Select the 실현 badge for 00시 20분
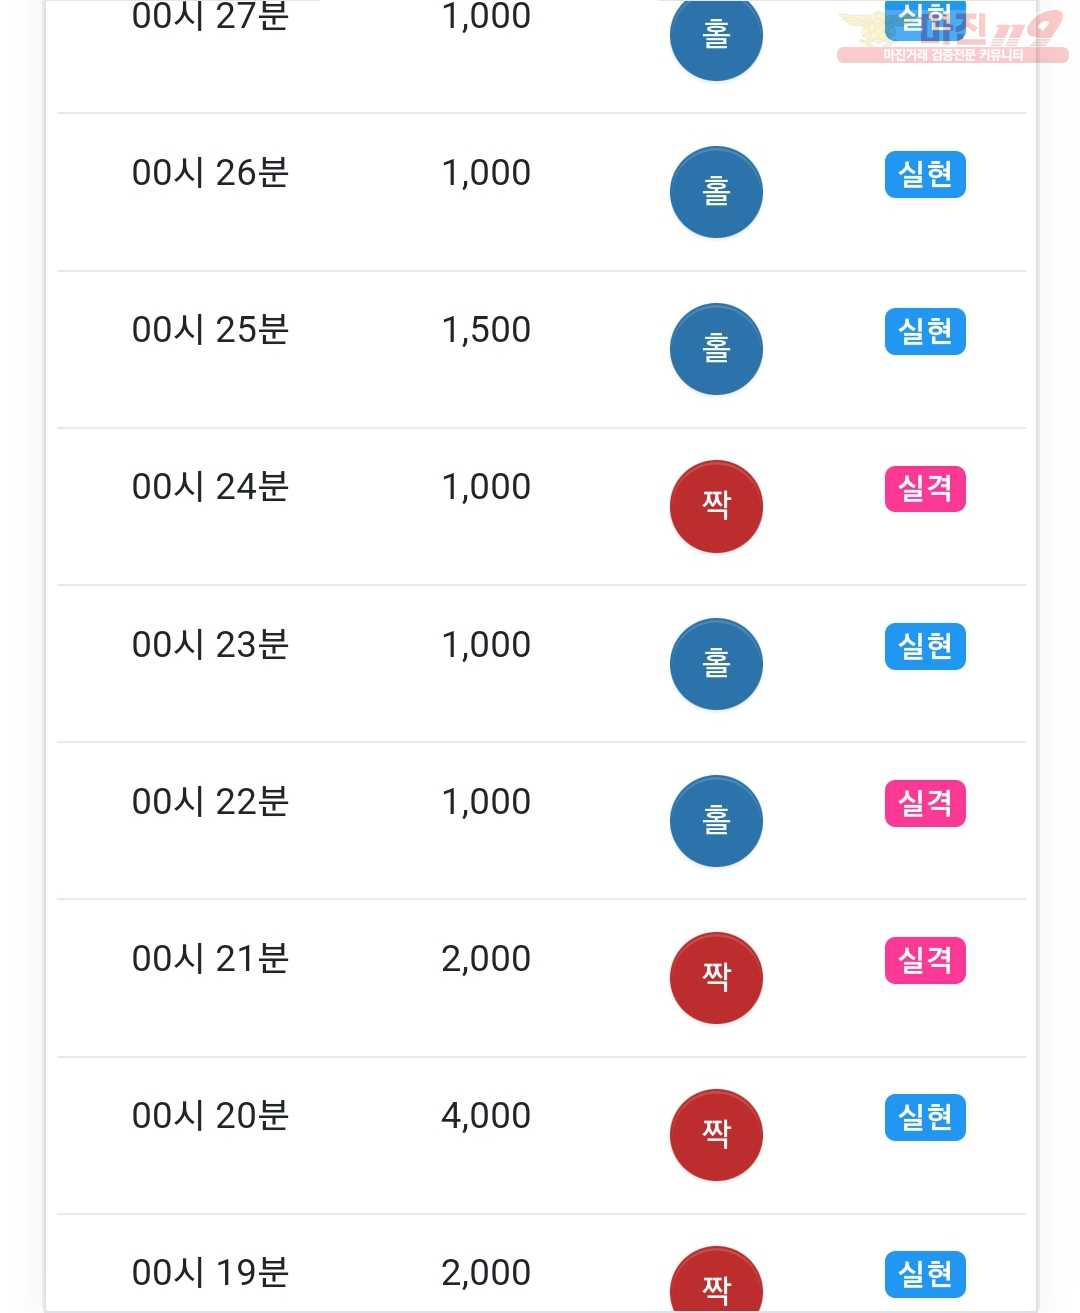 point(925,1117)
